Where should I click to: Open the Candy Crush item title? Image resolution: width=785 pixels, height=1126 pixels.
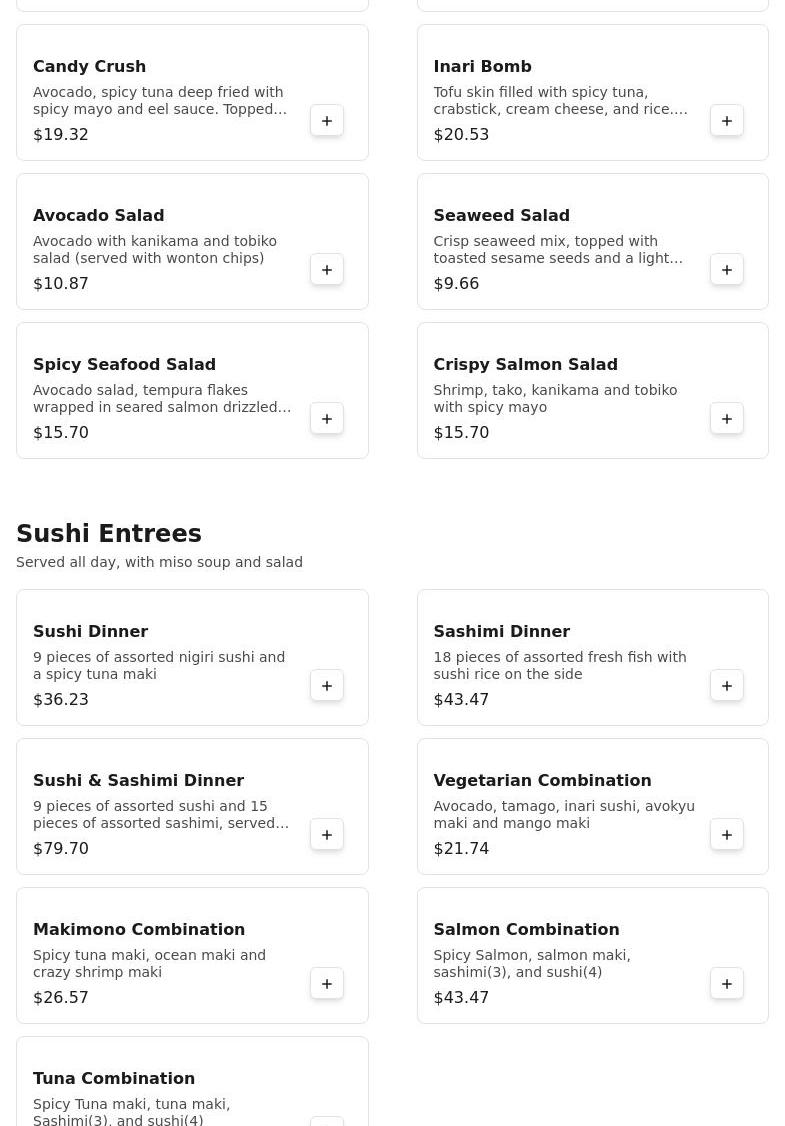pyautogui.click(x=90, y=66)
